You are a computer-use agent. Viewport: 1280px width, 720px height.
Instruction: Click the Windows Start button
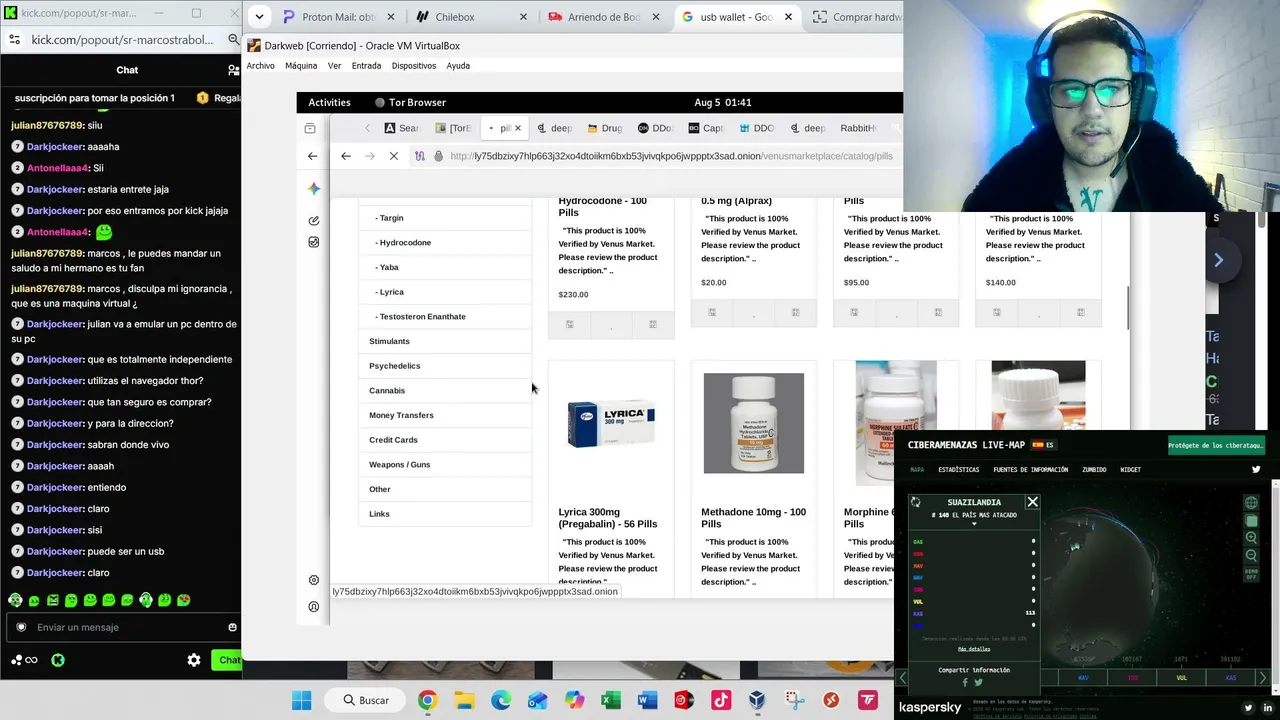click(301, 700)
